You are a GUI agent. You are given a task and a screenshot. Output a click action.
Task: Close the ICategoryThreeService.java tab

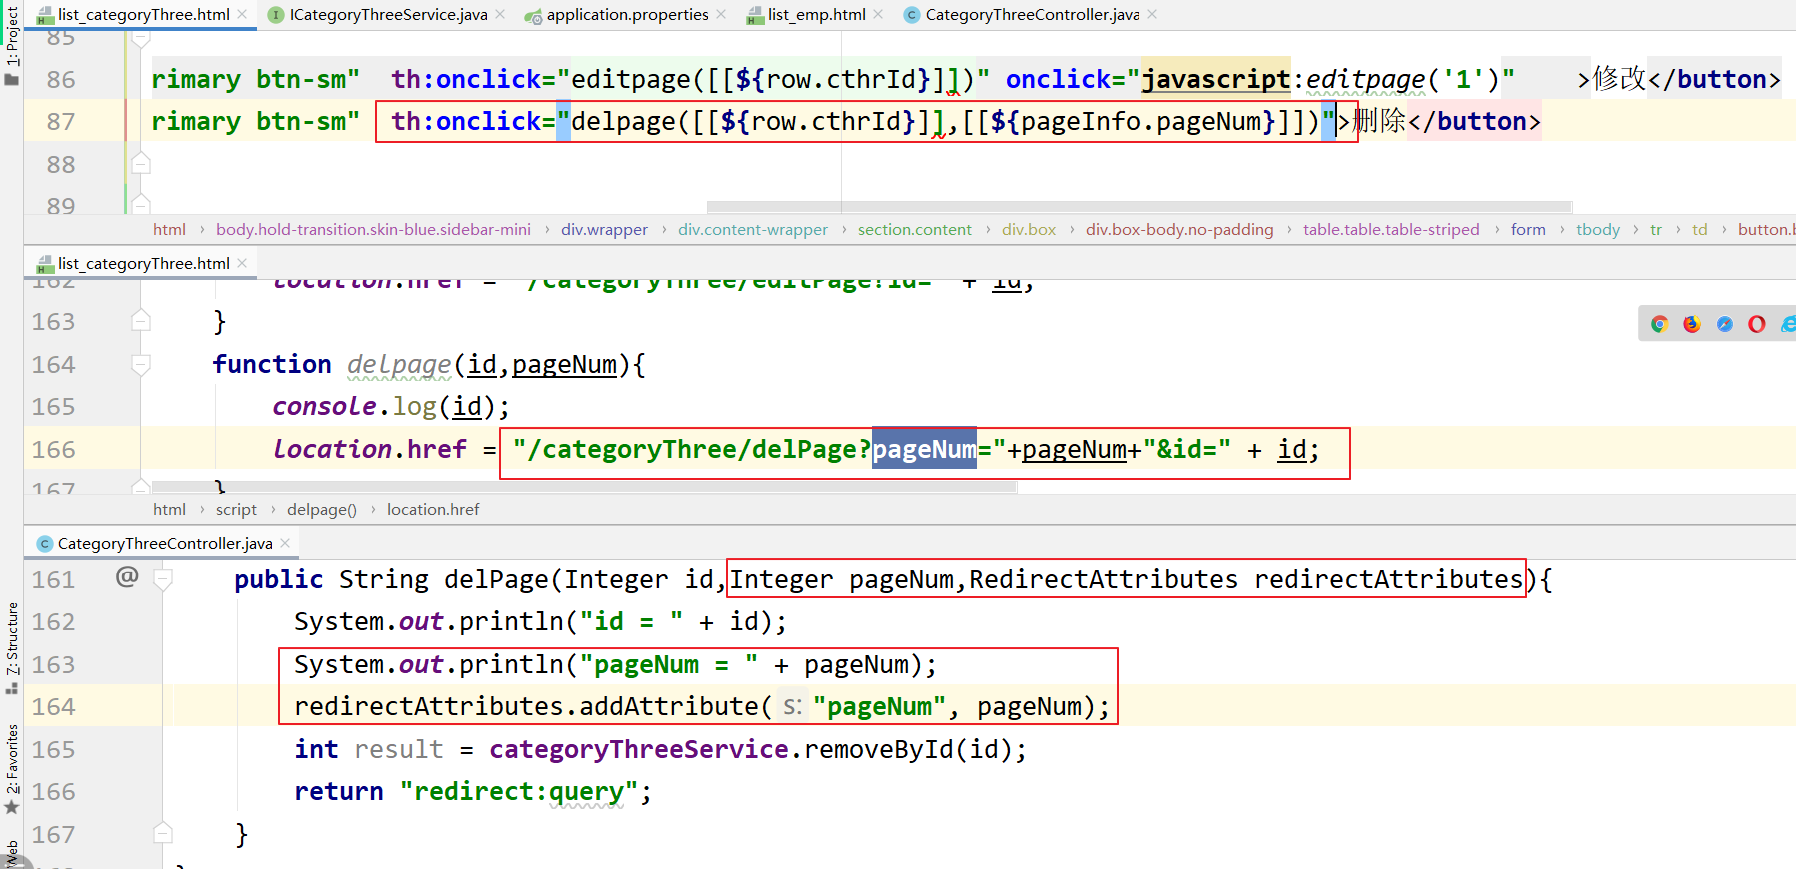pos(500,14)
